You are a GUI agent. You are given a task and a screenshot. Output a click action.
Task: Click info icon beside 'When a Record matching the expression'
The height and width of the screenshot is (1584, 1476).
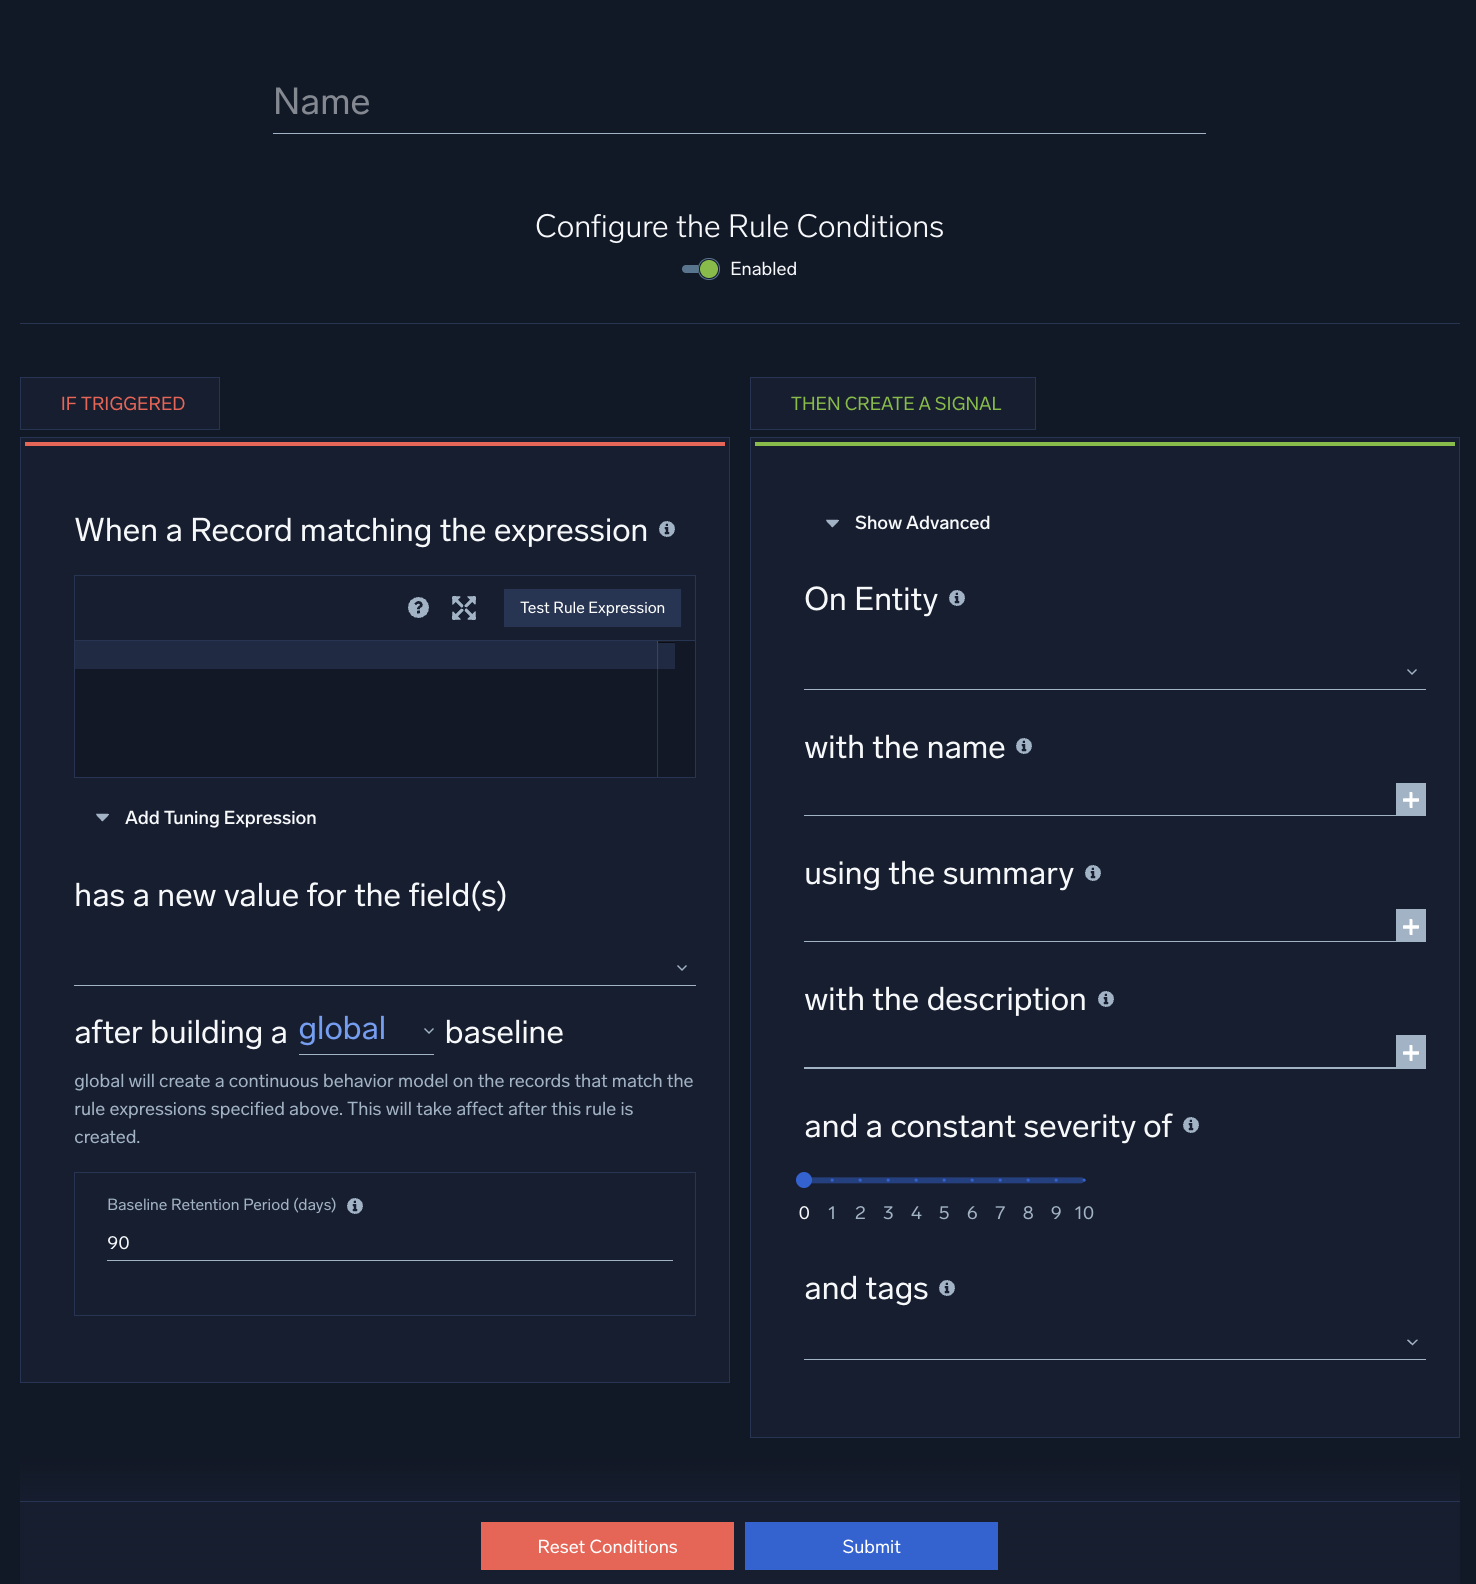pyautogui.click(x=667, y=529)
